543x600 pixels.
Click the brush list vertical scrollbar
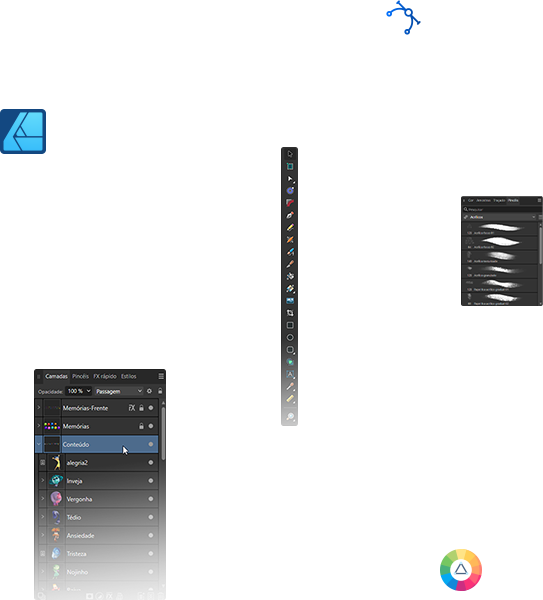point(540,246)
